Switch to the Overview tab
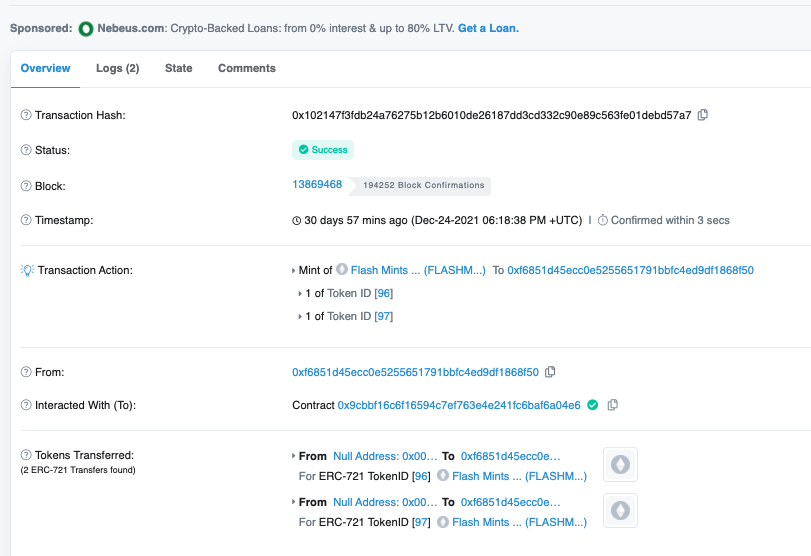This screenshot has height=556, width=811. (x=46, y=68)
